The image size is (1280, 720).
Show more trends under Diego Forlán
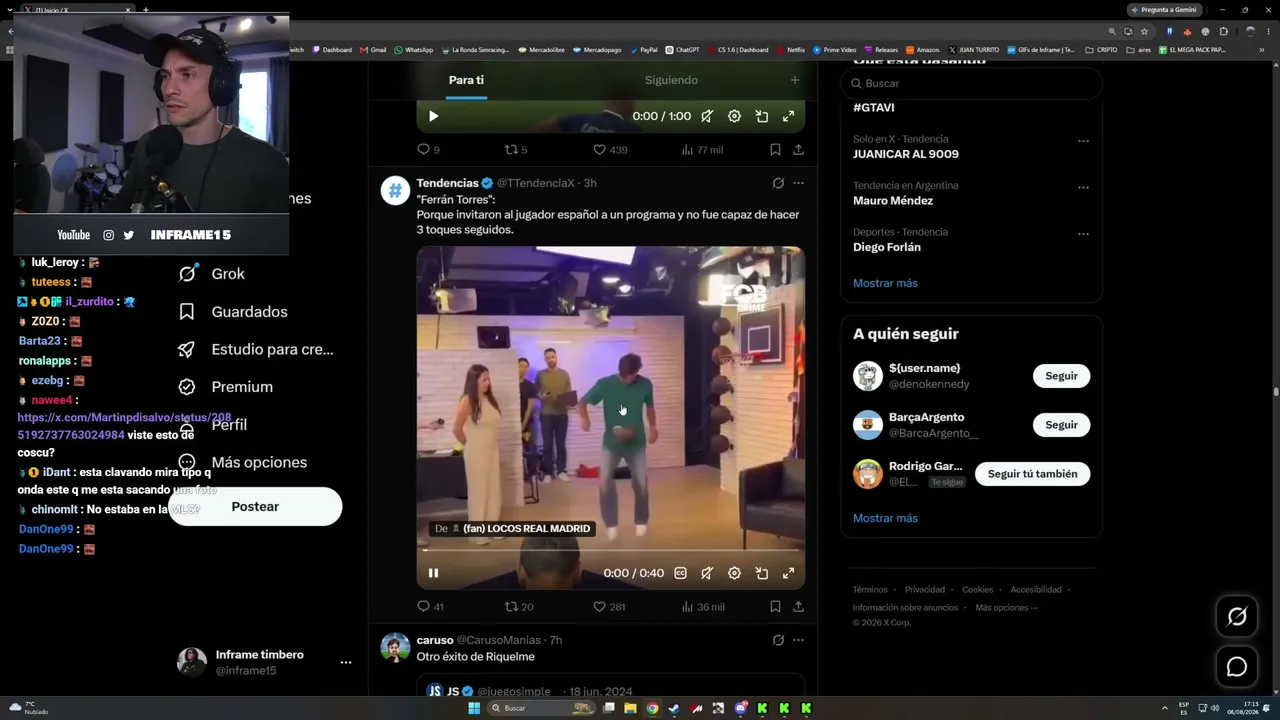[x=885, y=283]
